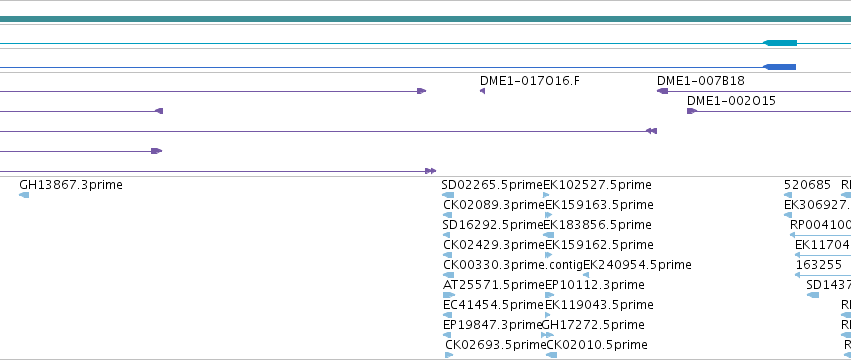The image size is (851, 360).
Task: Click the DME1-017O16.F arrowhead marker
Action: pyautogui.click(x=482, y=91)
